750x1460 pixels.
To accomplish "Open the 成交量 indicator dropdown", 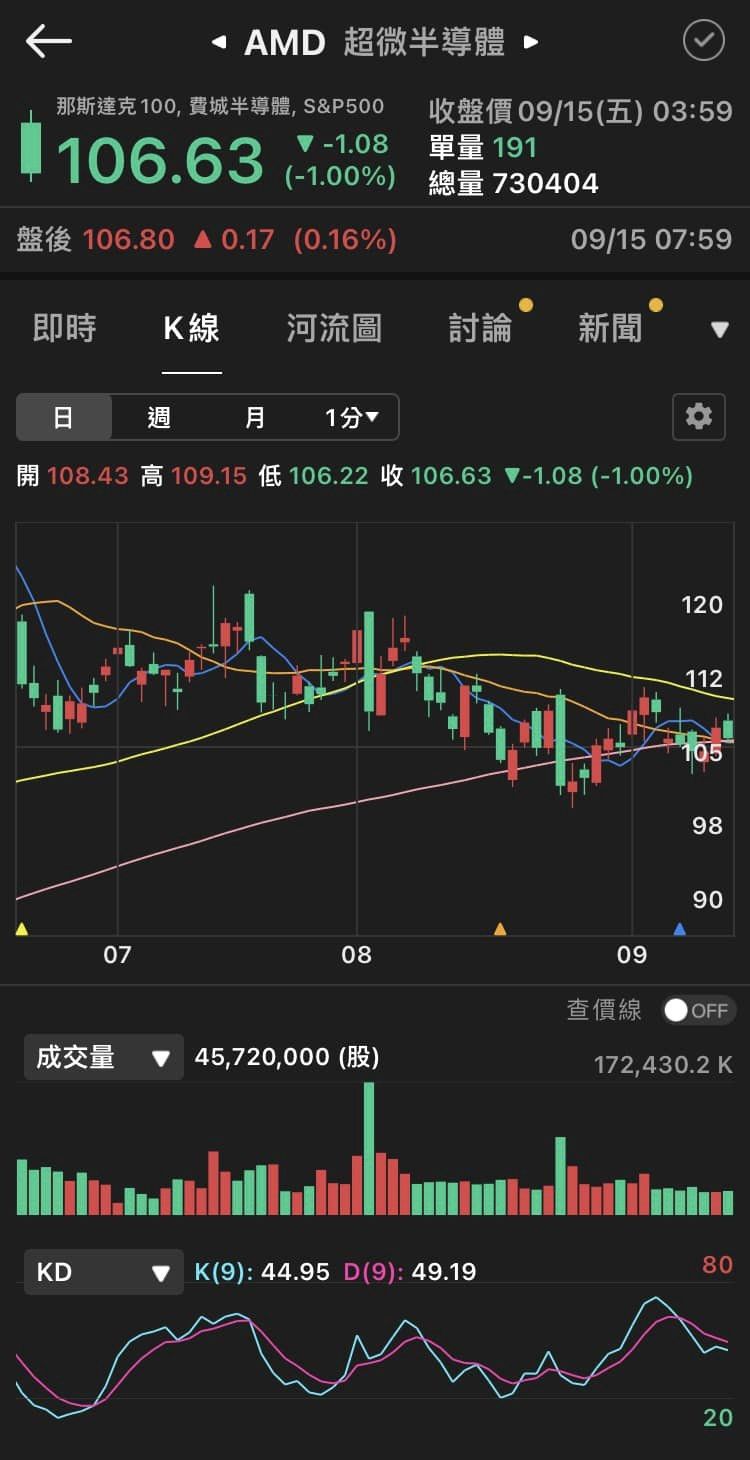I will click(x=103, y=1057).
